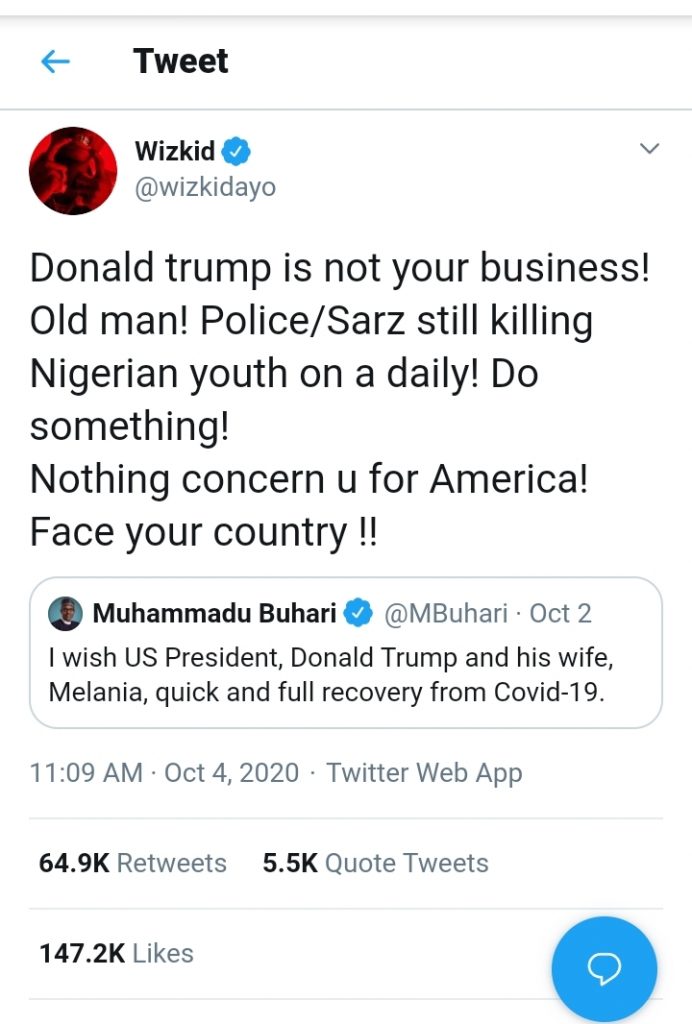Click Muhammadu Buhari's small avatar
This screenshot has height=1024, width=692.
click(65, 613)
